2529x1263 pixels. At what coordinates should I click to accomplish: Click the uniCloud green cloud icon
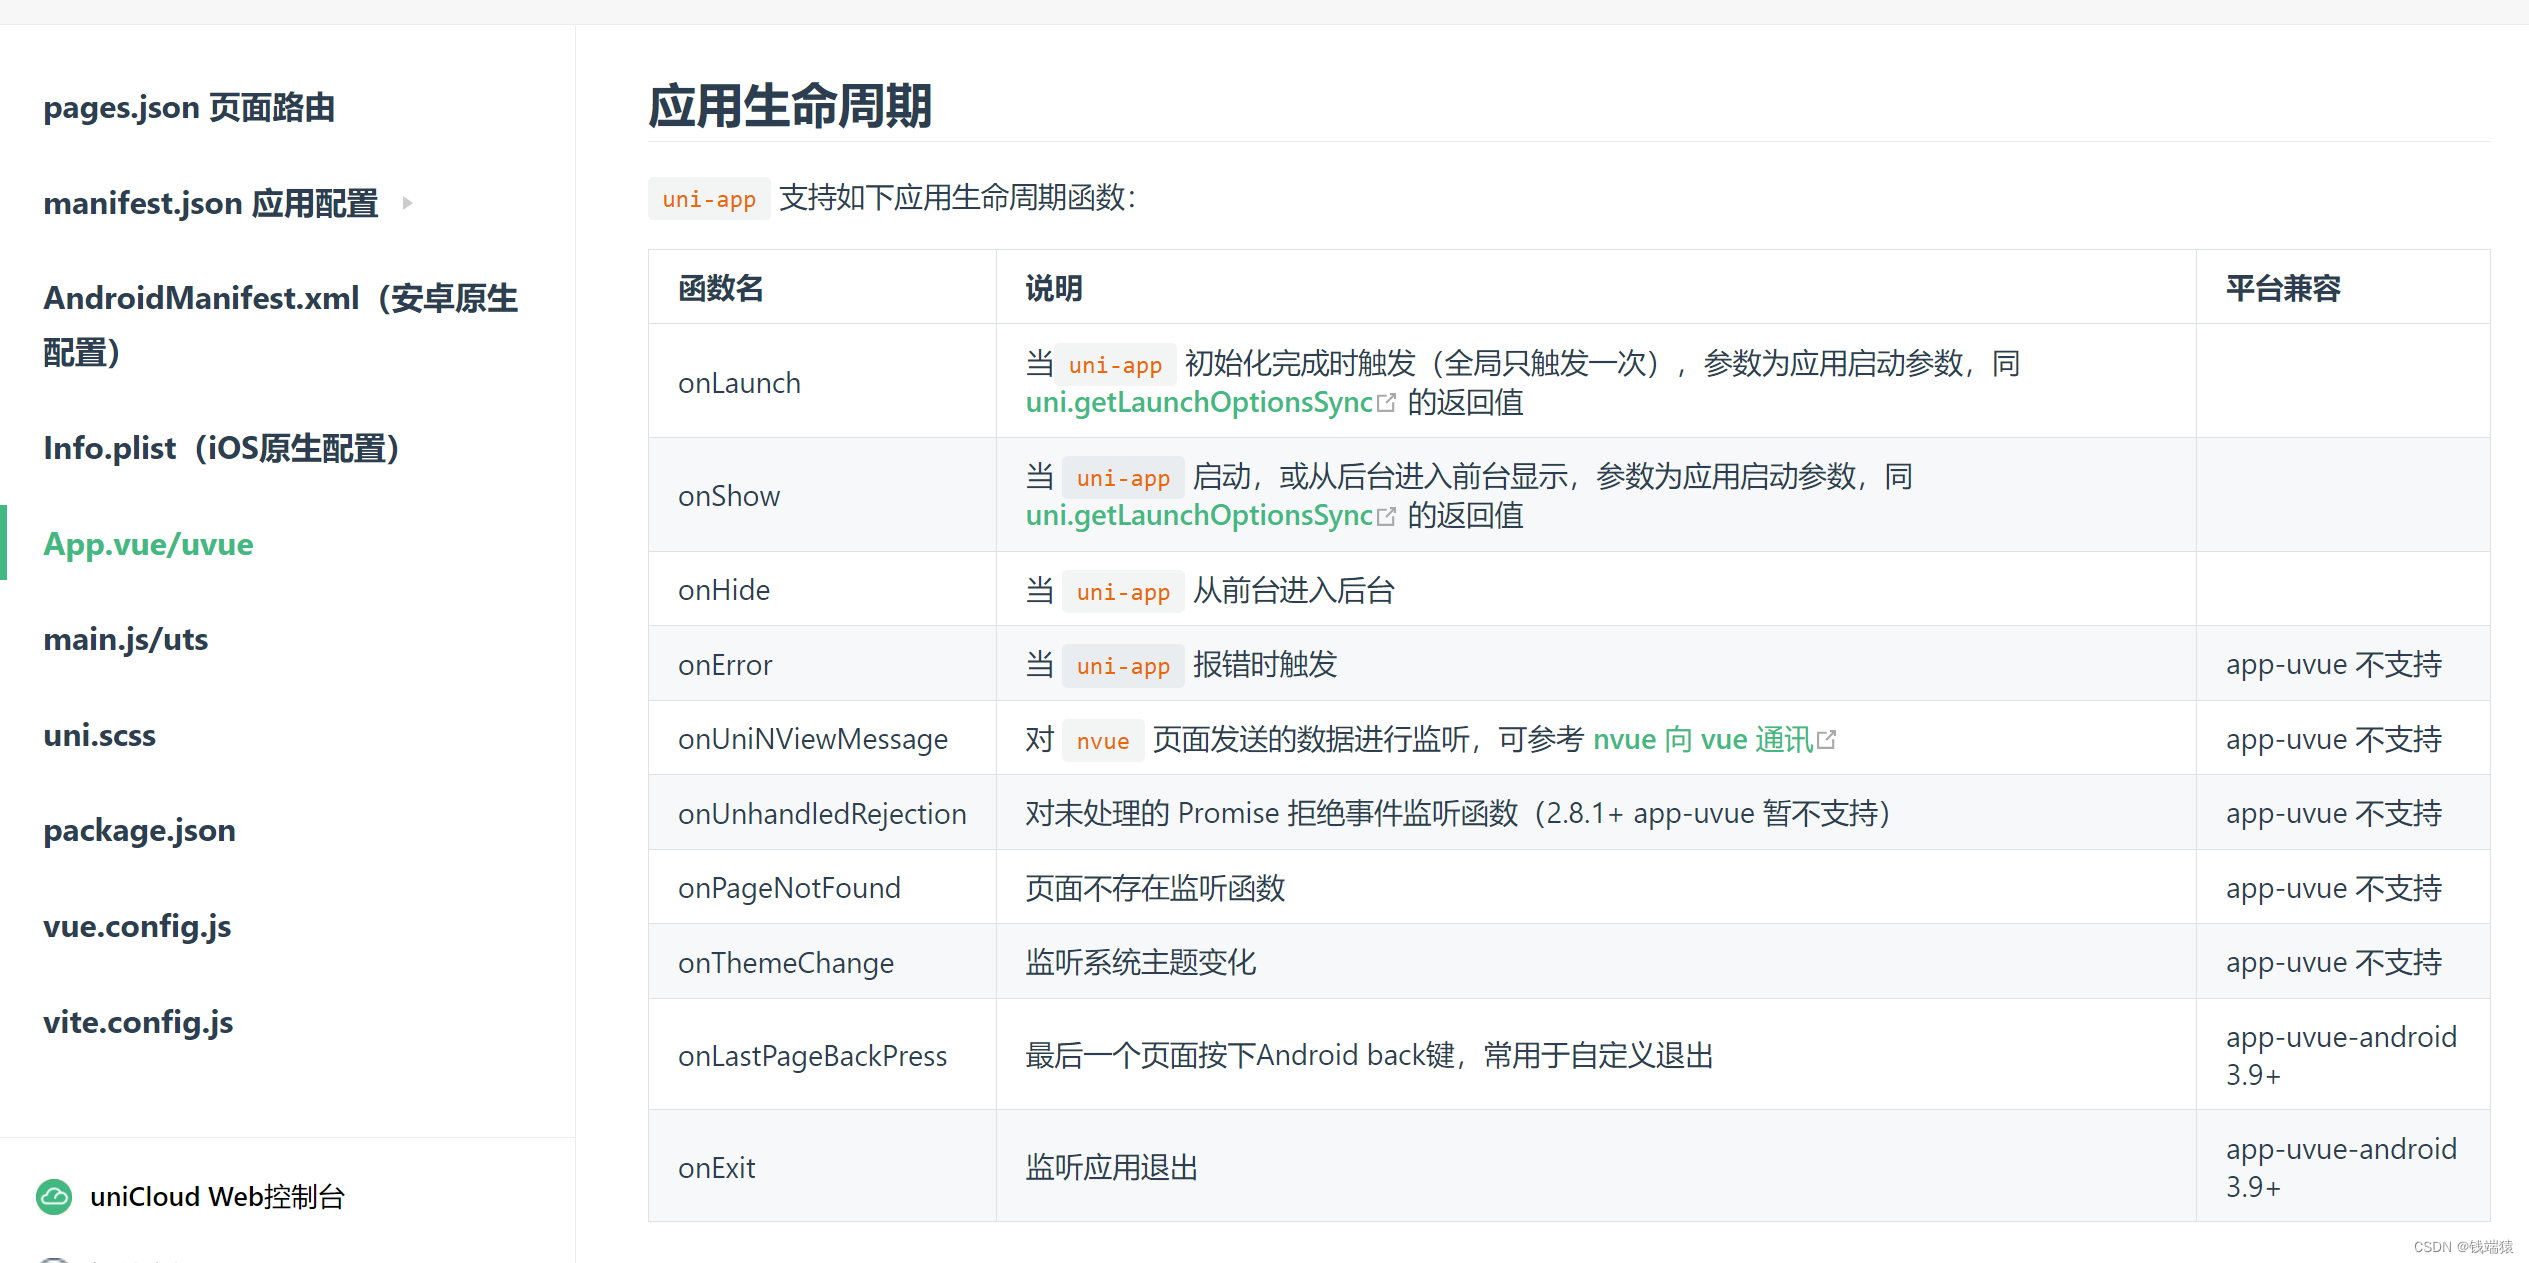coord(54,1196)
